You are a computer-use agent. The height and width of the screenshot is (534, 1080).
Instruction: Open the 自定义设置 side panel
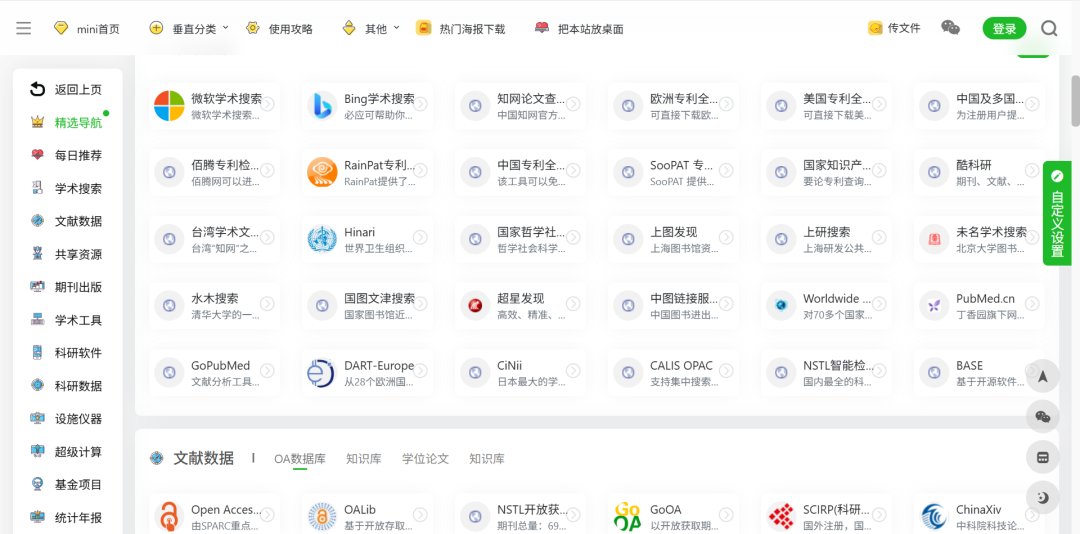pyautogui.click(x=1057, y=213)
